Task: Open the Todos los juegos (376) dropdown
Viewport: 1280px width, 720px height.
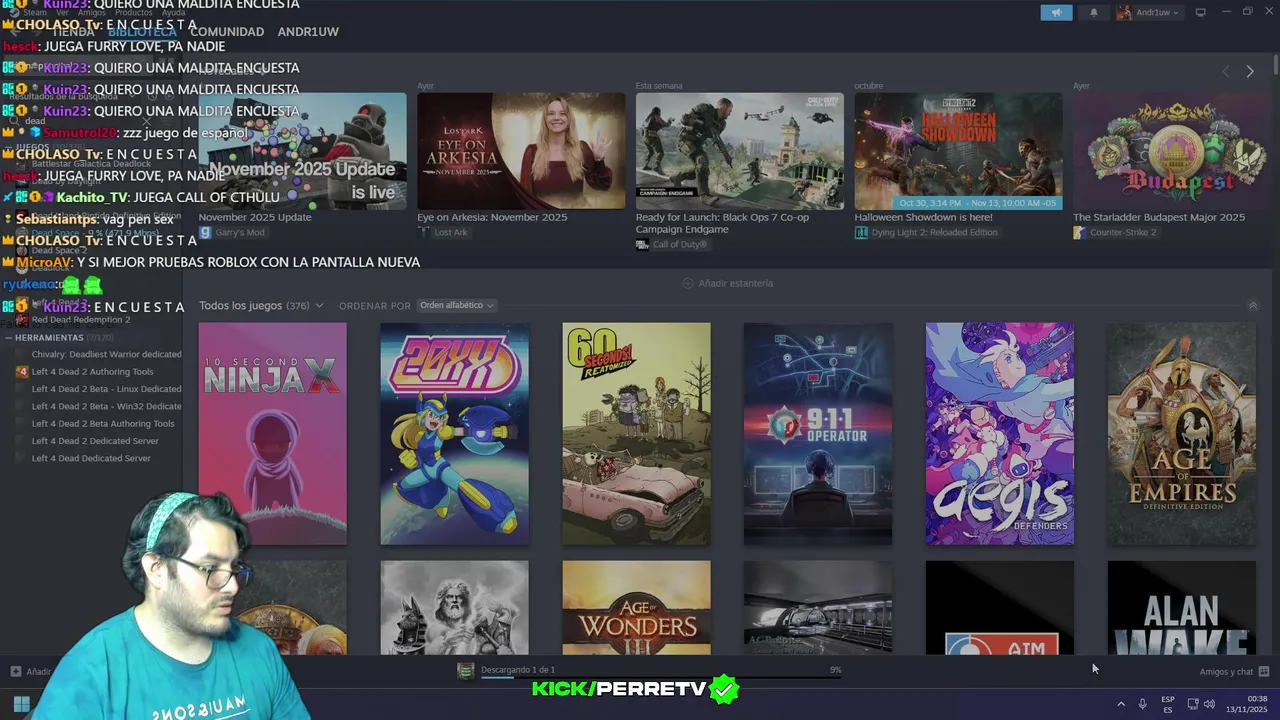Action: [261, 305]
